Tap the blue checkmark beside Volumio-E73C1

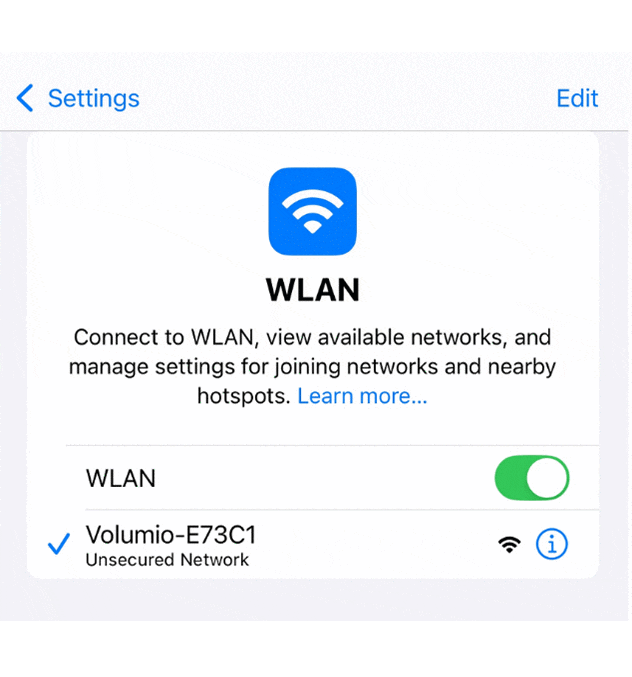[59, 544]
